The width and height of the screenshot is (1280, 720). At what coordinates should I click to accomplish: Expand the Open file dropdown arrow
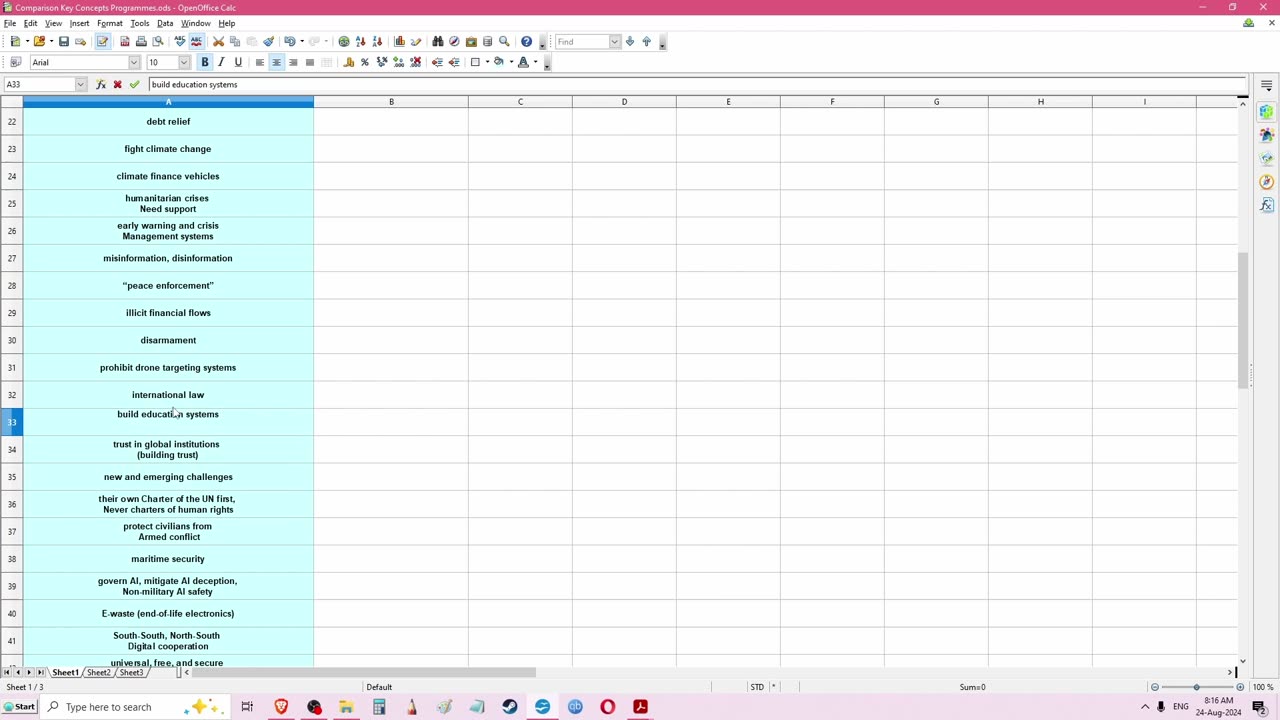point(51,42)
